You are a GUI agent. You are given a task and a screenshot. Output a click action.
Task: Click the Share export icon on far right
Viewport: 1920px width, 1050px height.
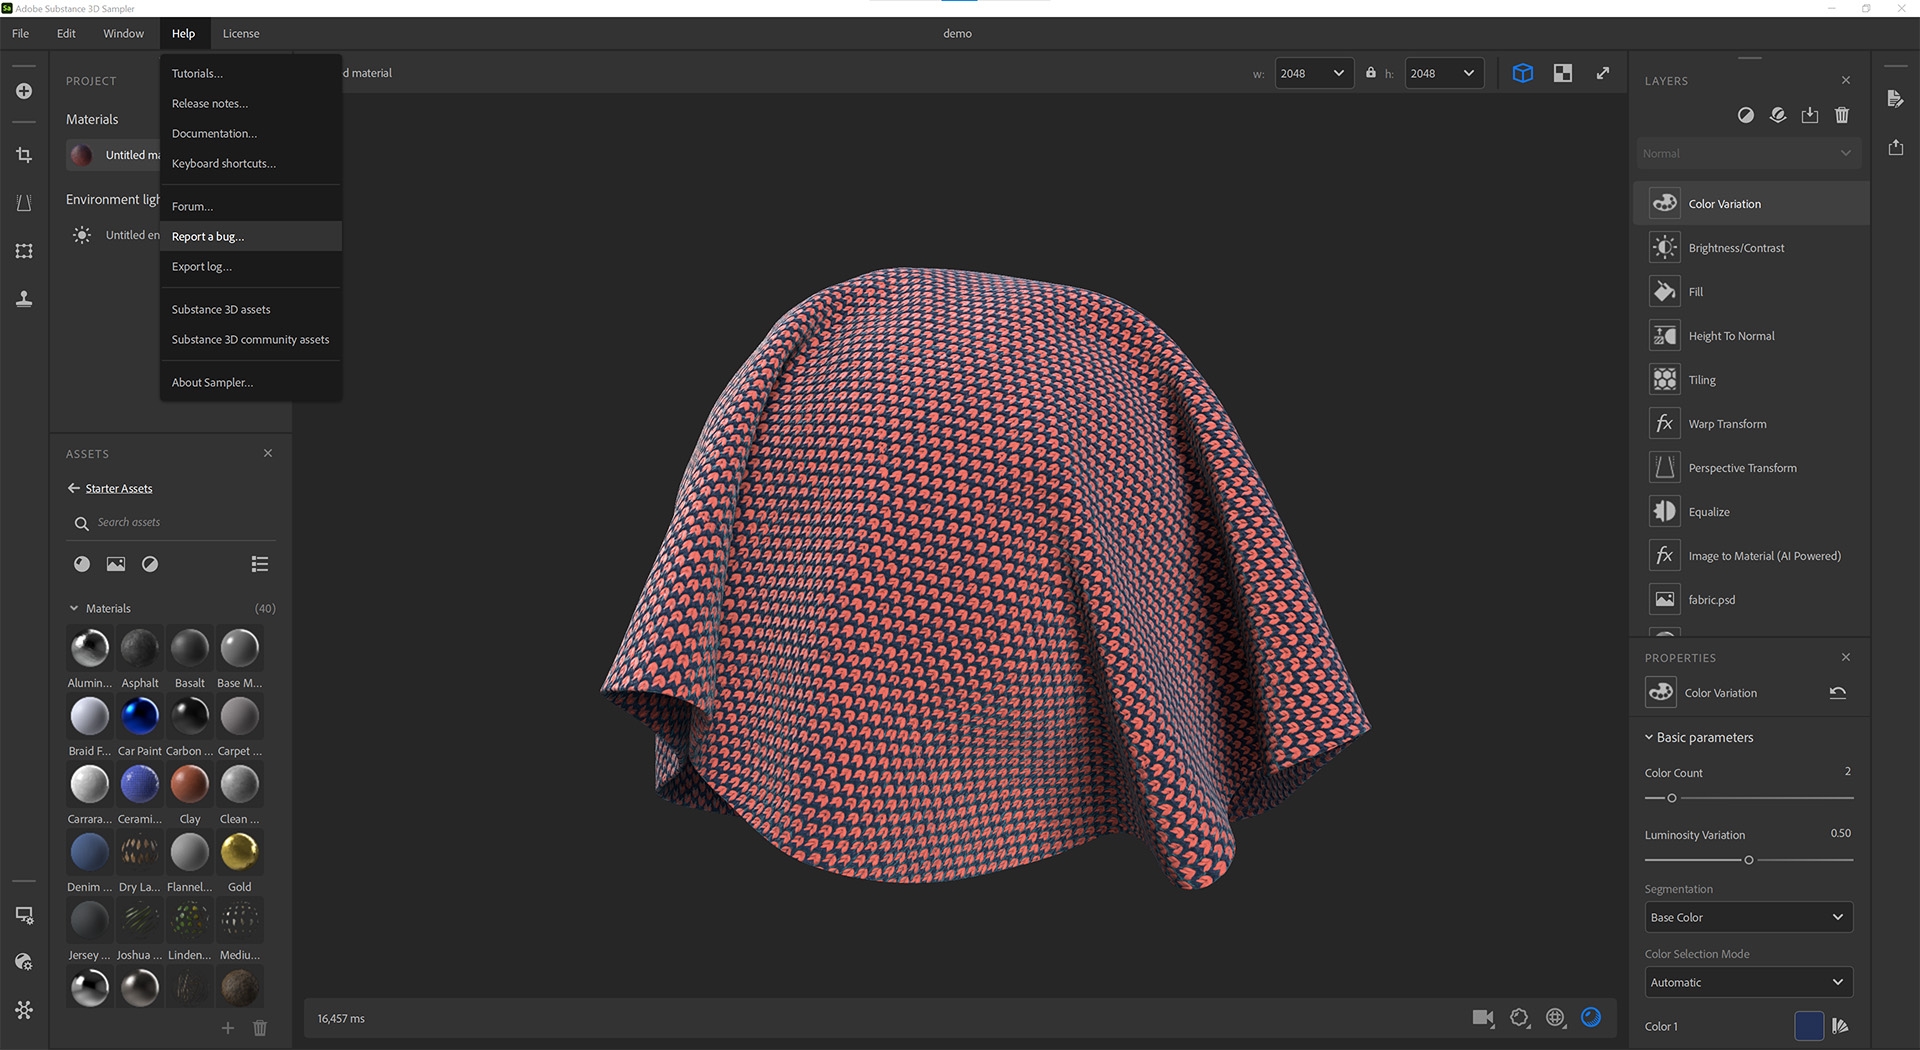(x=1895, y=148)
